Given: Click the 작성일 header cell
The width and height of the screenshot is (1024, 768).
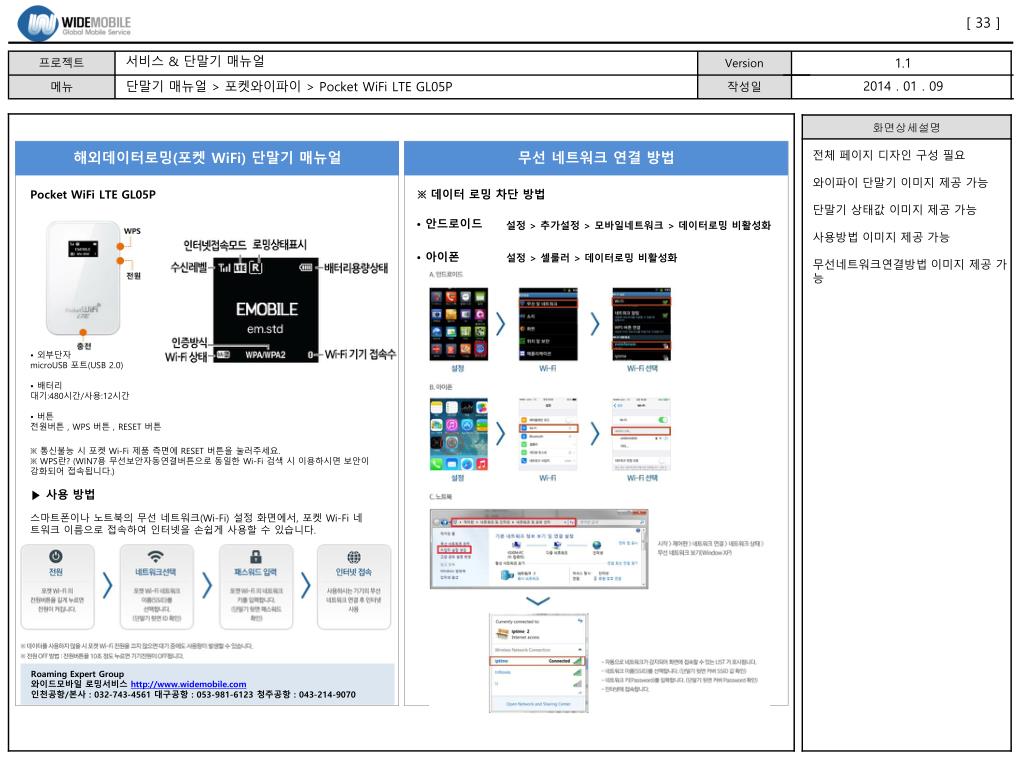Looking at the screenshot, I should [x=744, y=87].
